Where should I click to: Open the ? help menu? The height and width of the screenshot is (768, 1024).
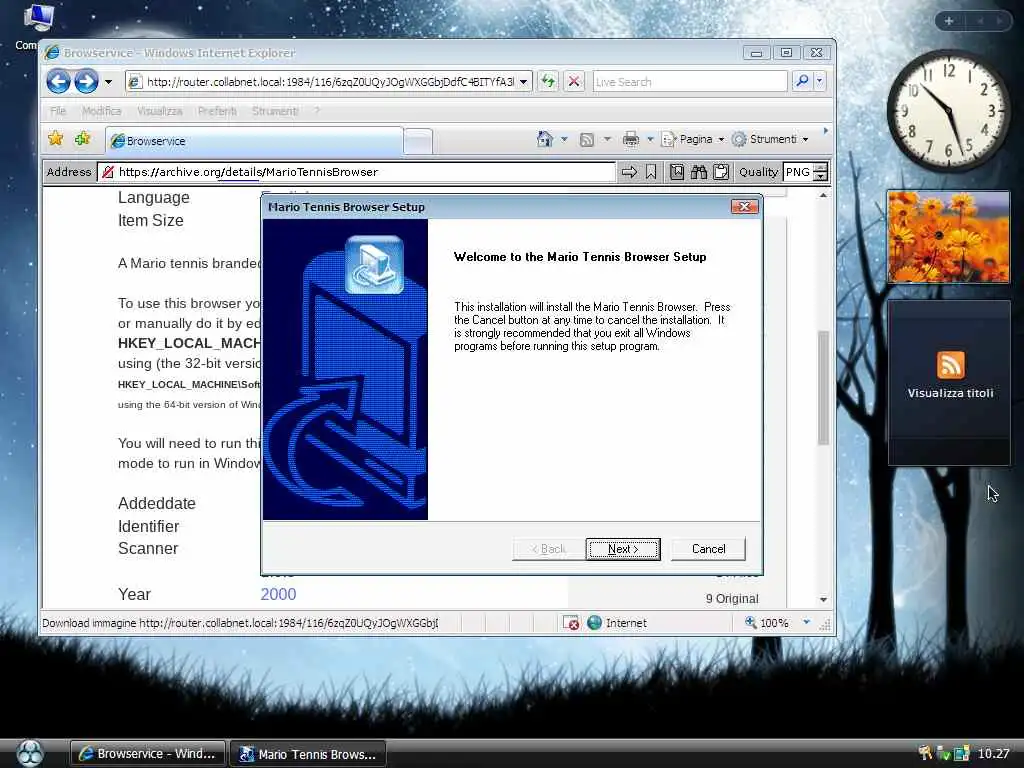pos(317,111)
